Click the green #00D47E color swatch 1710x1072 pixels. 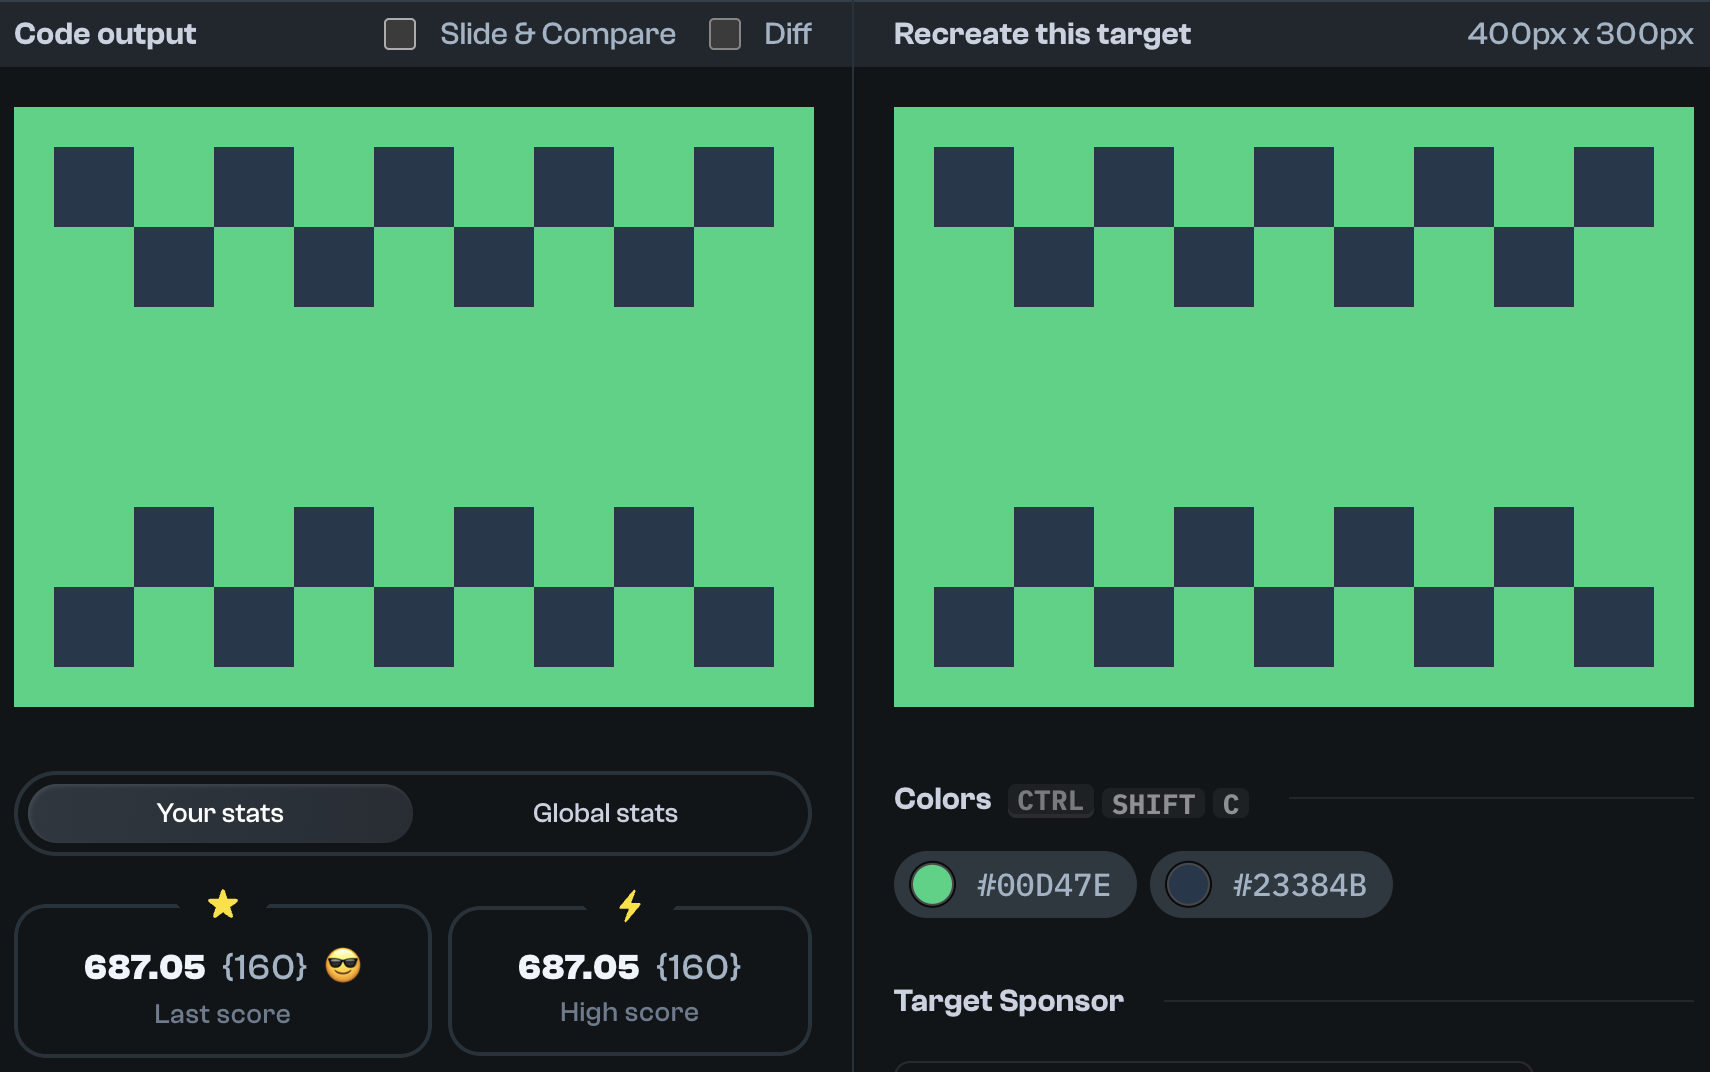[x=932, y=884]
